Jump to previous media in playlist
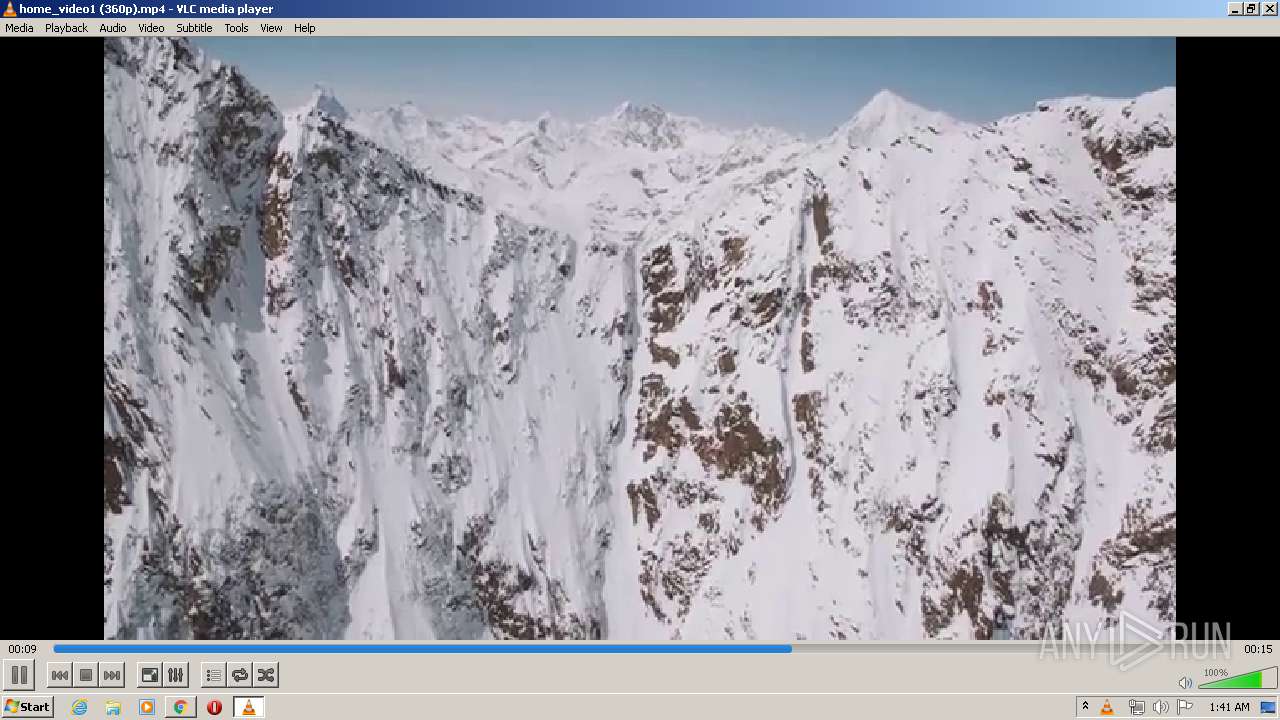 (x=60, y=676)
